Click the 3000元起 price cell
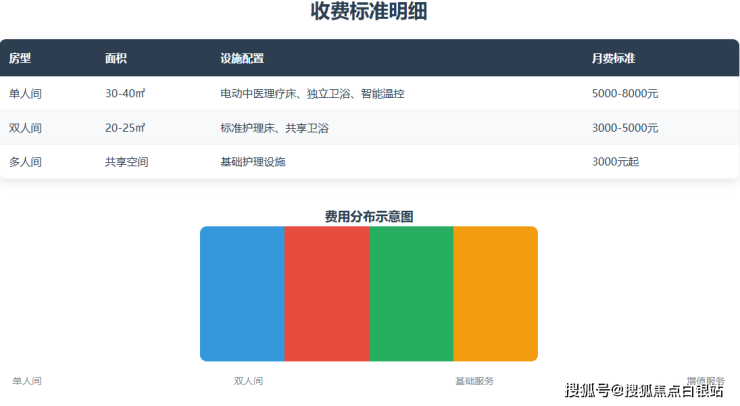The width and height of the screenshot is (740, 406). [615, 162]
